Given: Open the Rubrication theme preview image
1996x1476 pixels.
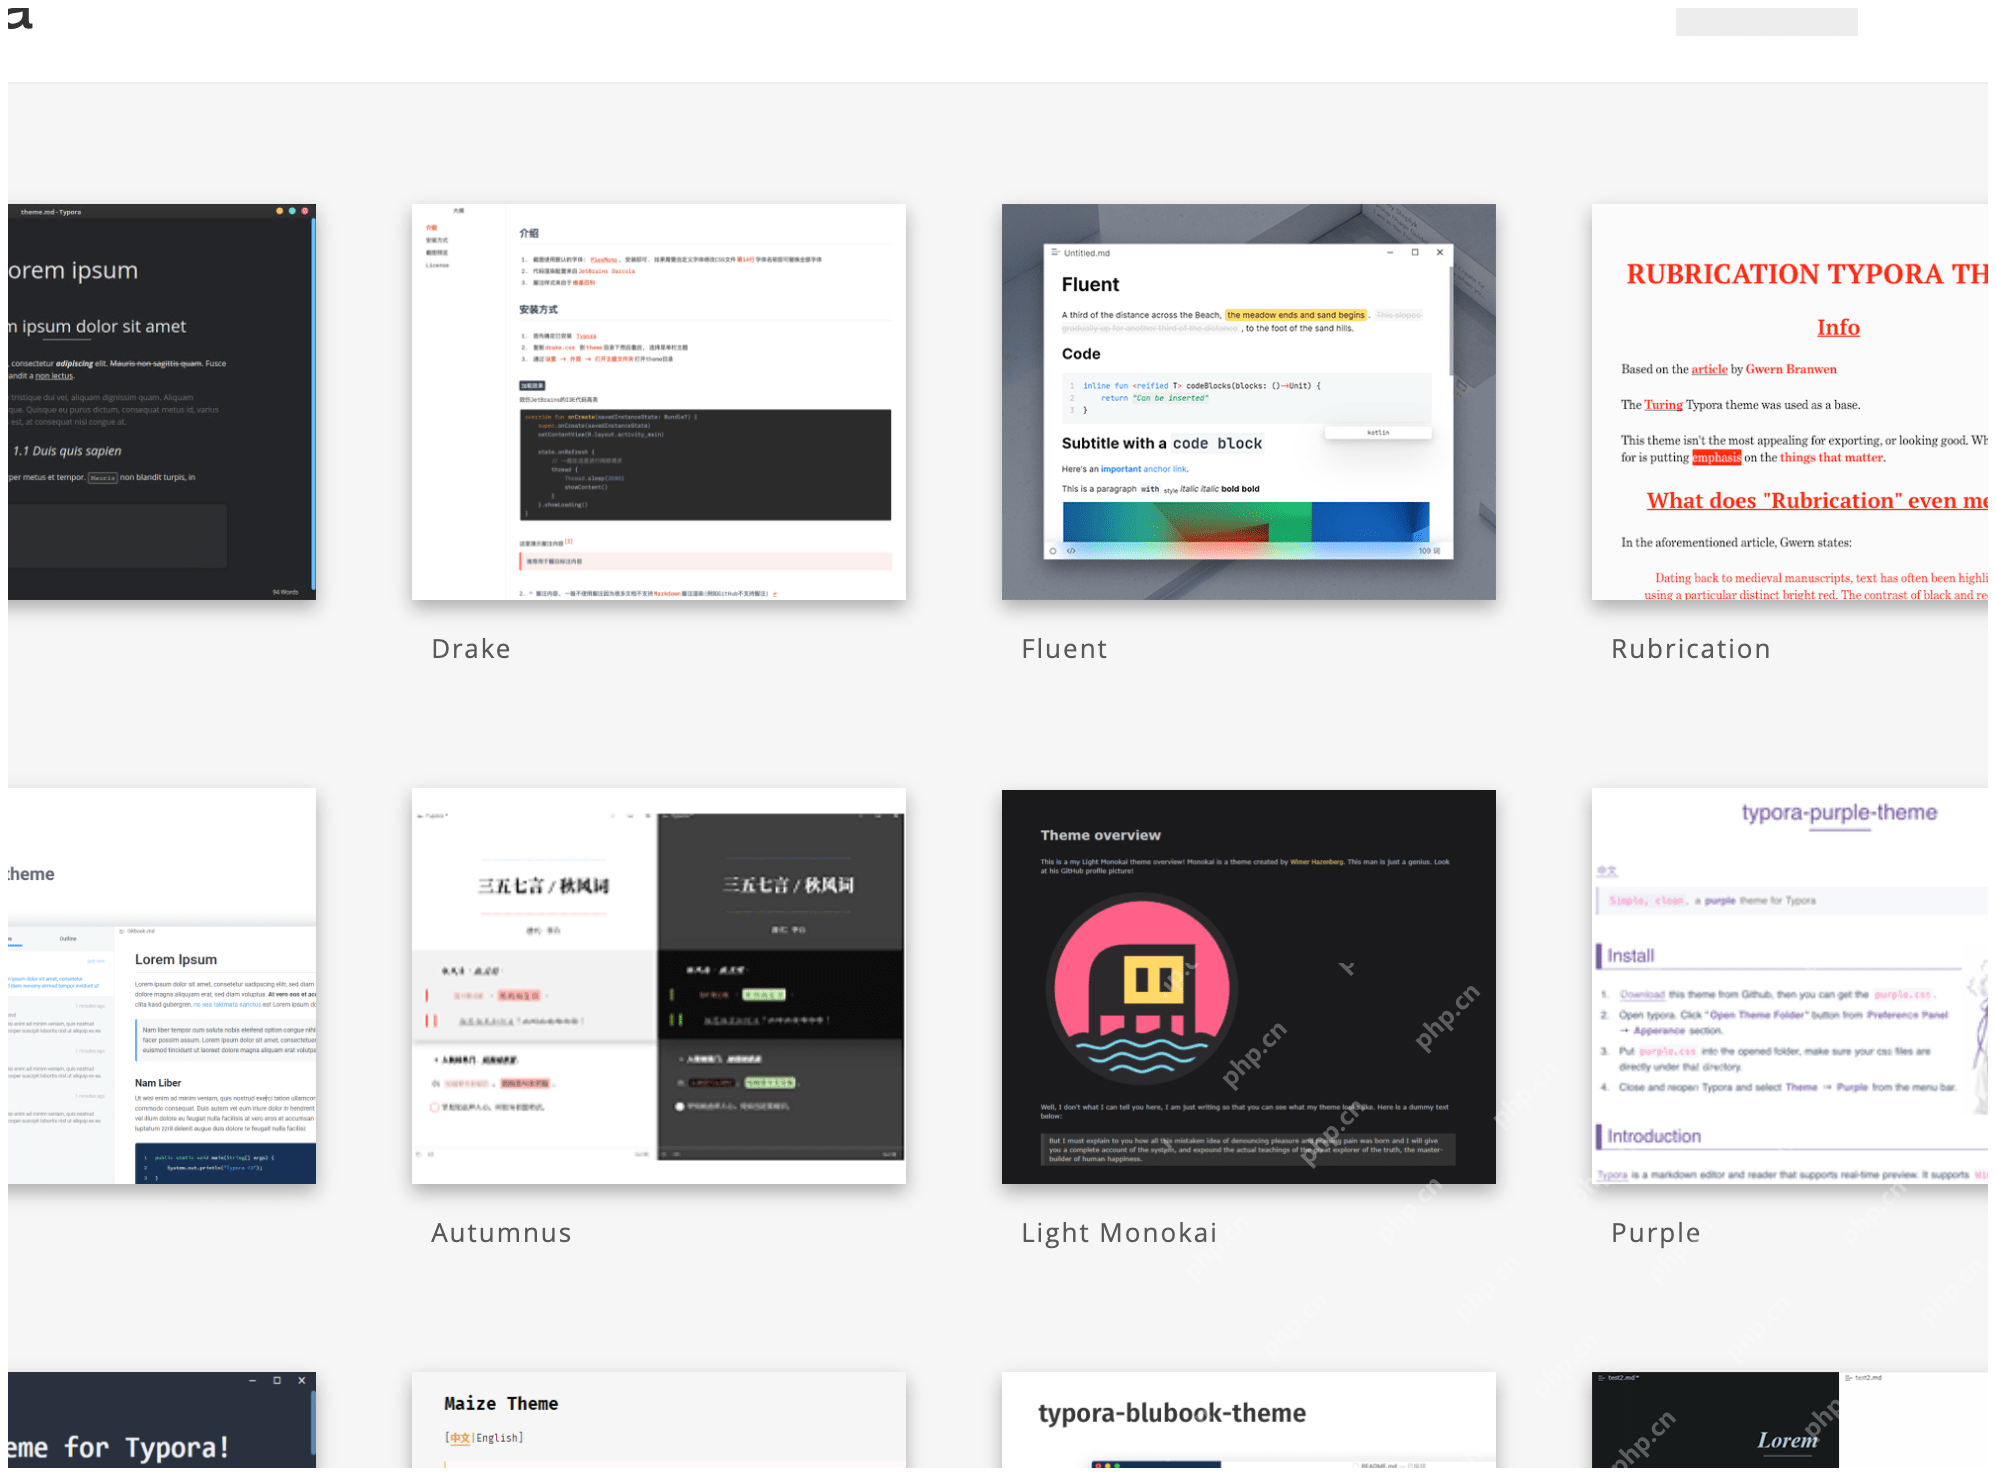Looking at the screenshot, I should (1790, 402).
